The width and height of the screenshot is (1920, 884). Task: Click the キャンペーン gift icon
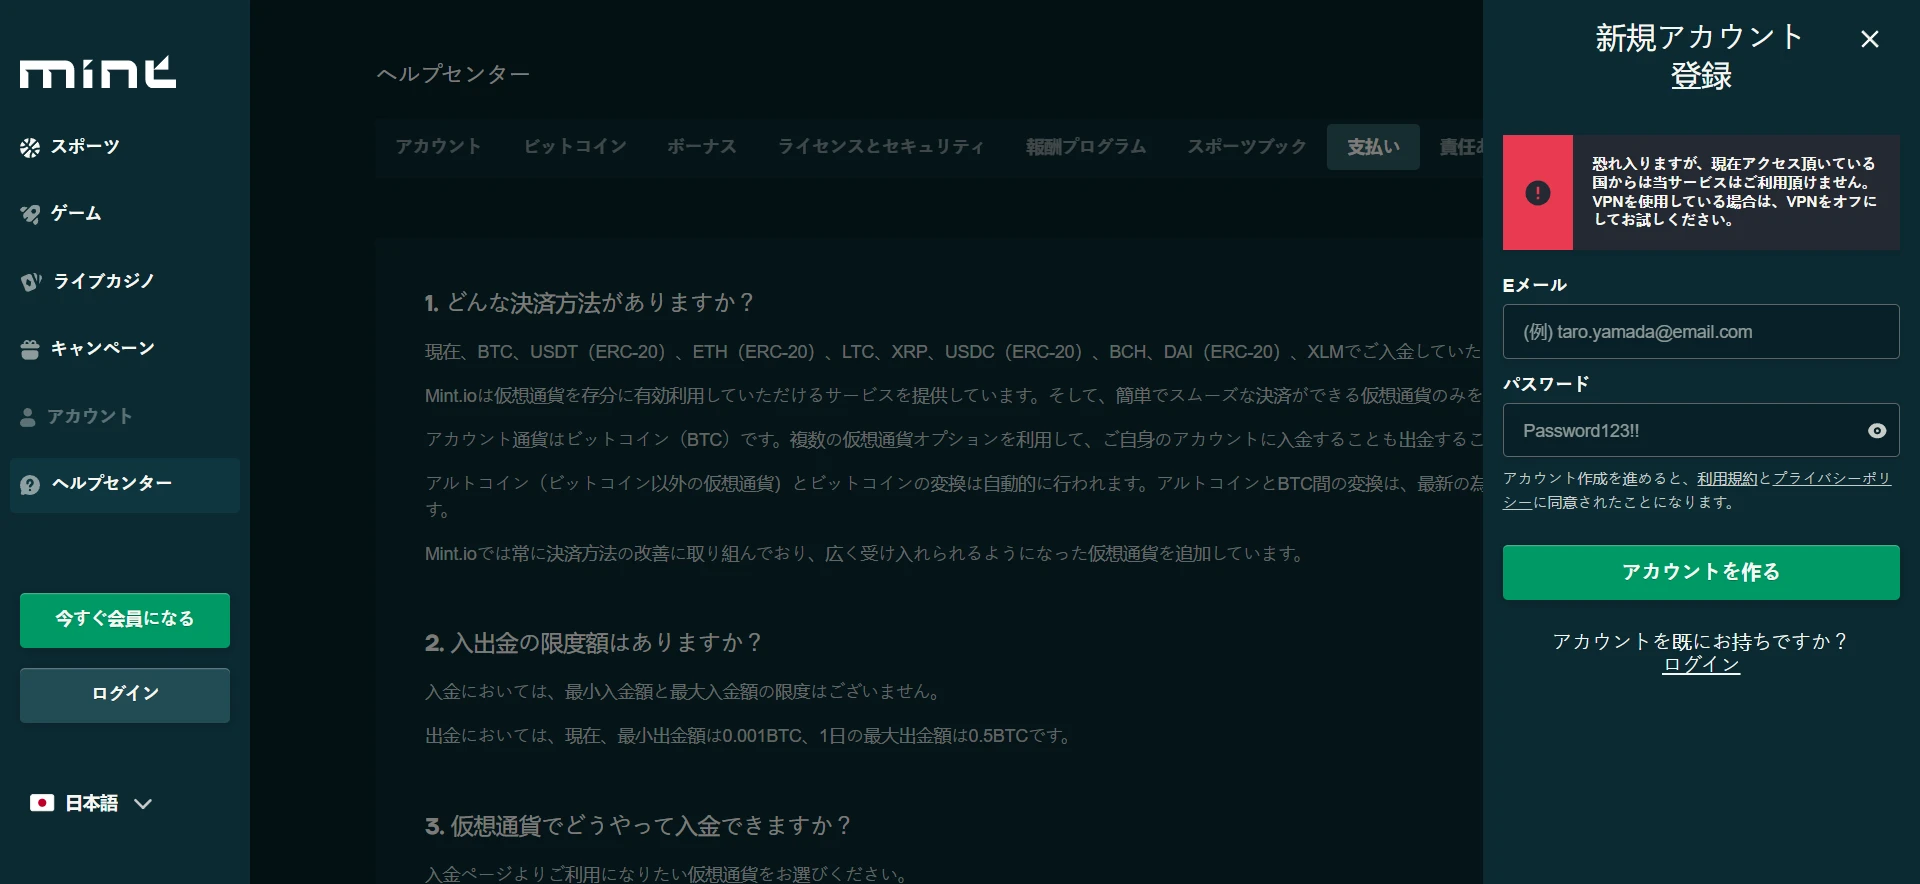click(x=30, y=349)
